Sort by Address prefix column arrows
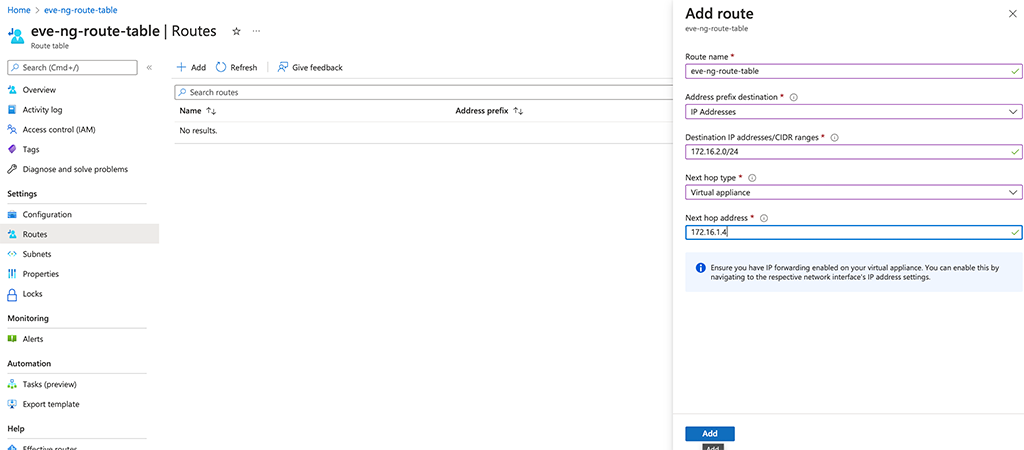 point(518,112)
